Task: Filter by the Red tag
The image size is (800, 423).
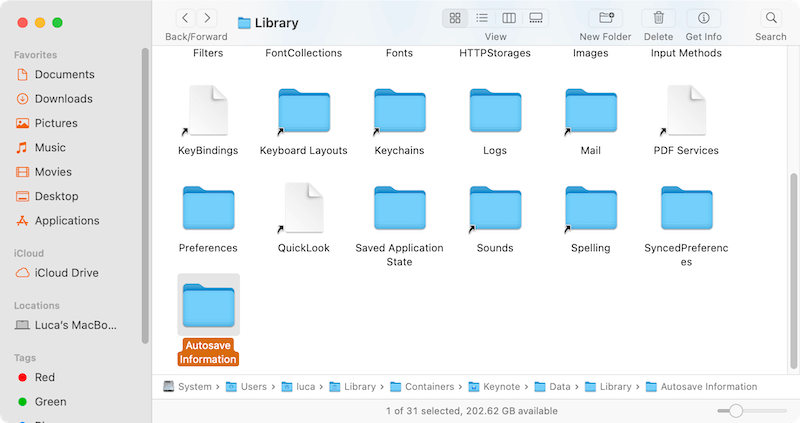Action: click(x=45, y=378)
